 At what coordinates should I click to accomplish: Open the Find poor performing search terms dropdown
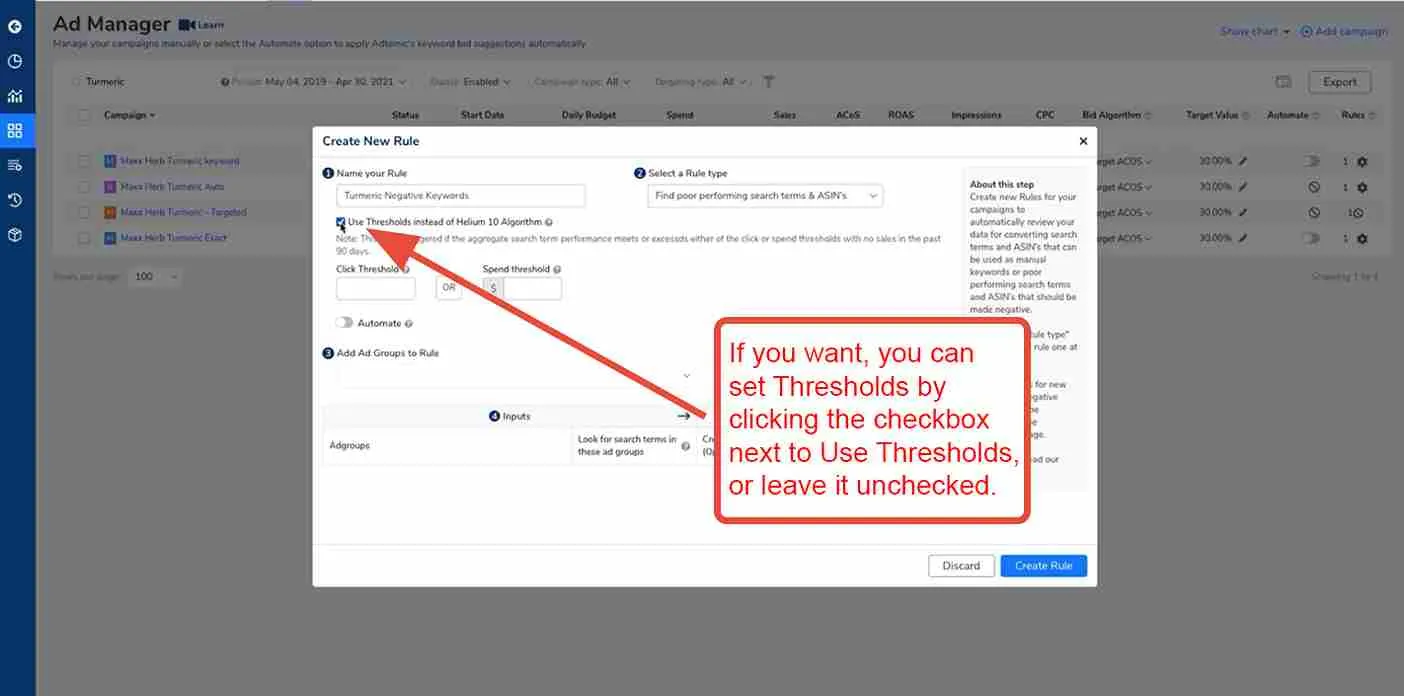[764, 195]
